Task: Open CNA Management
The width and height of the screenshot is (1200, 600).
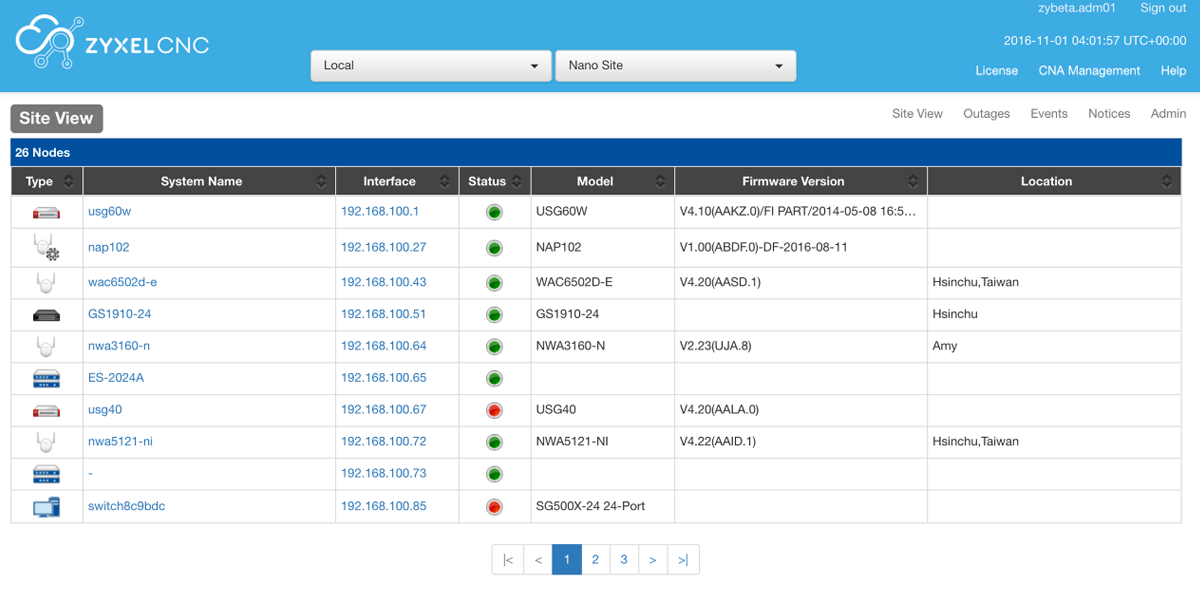Action: click(1089, 71)
